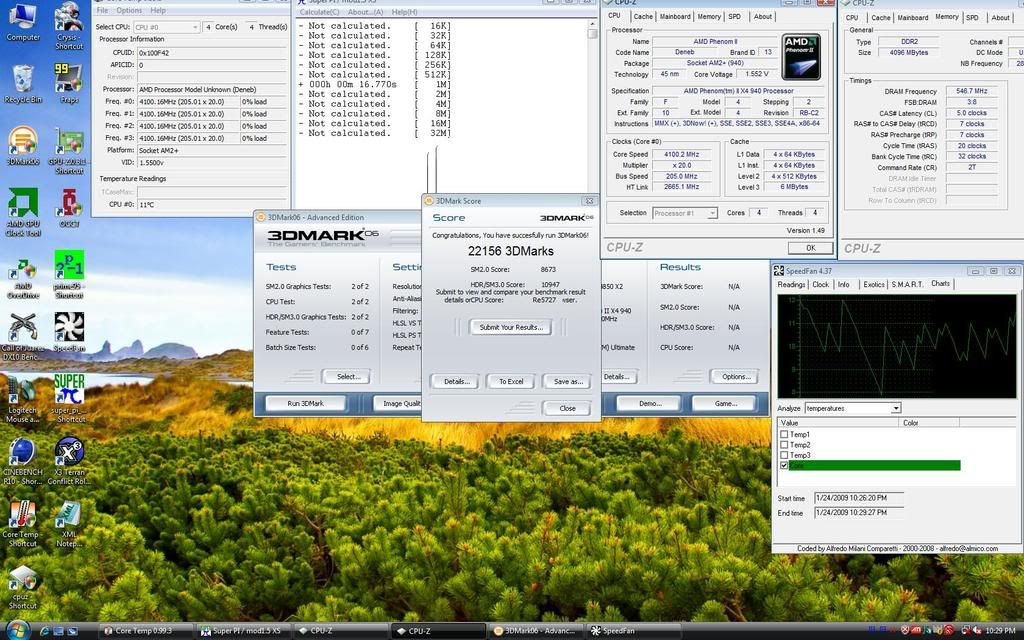
Task: Launch the OCCT desktop icon
Action: (x=69, y=208)
